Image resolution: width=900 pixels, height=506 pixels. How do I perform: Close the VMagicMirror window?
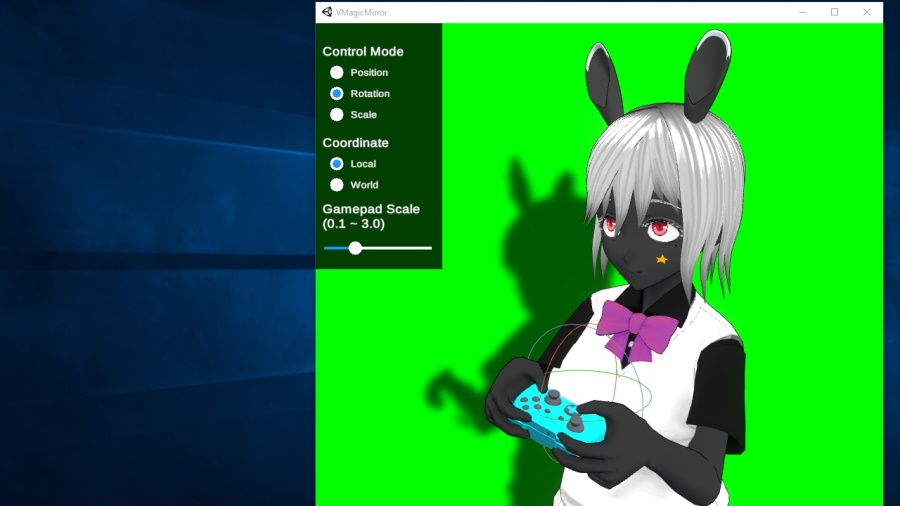click(867, 12)
